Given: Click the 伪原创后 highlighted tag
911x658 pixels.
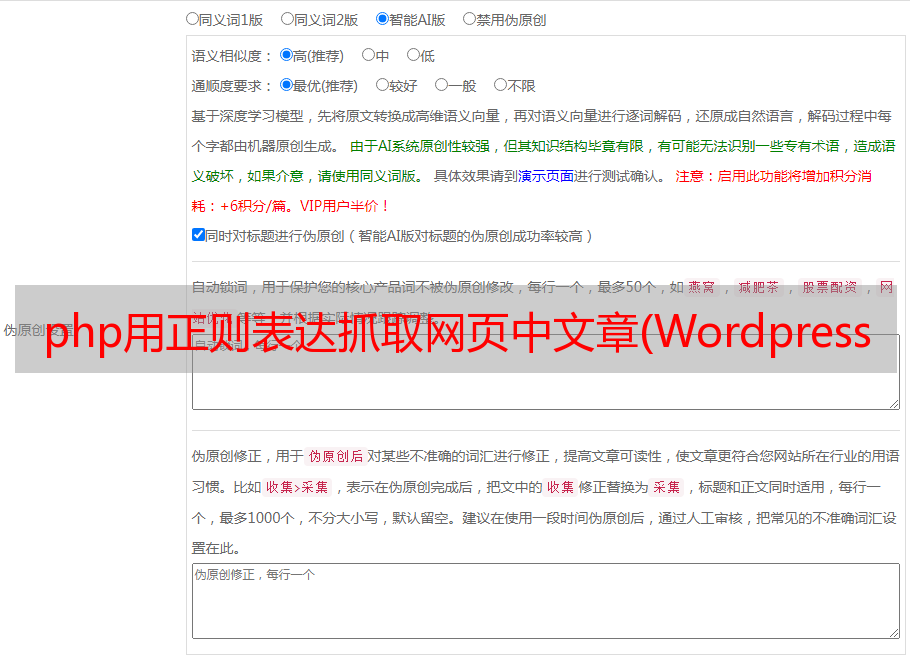Looking at the screenshot, I should [336, 456].
